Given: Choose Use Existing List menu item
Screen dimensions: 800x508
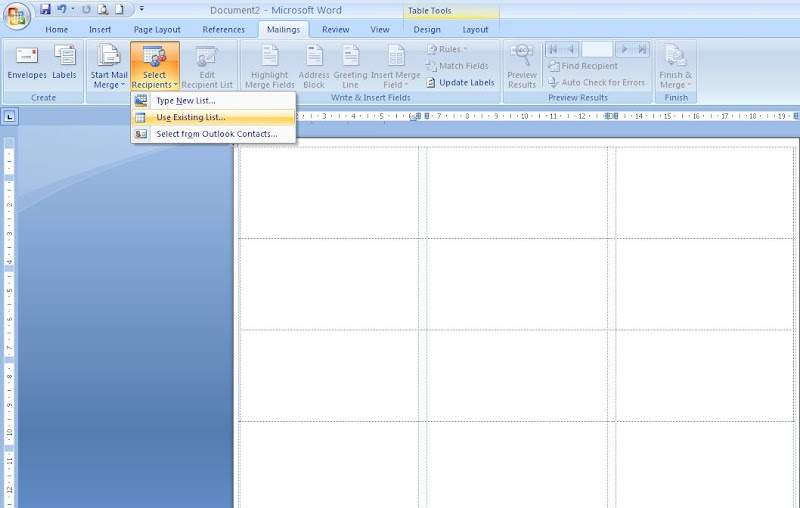Looking at the screenshot, I should [x=213, y=117].
